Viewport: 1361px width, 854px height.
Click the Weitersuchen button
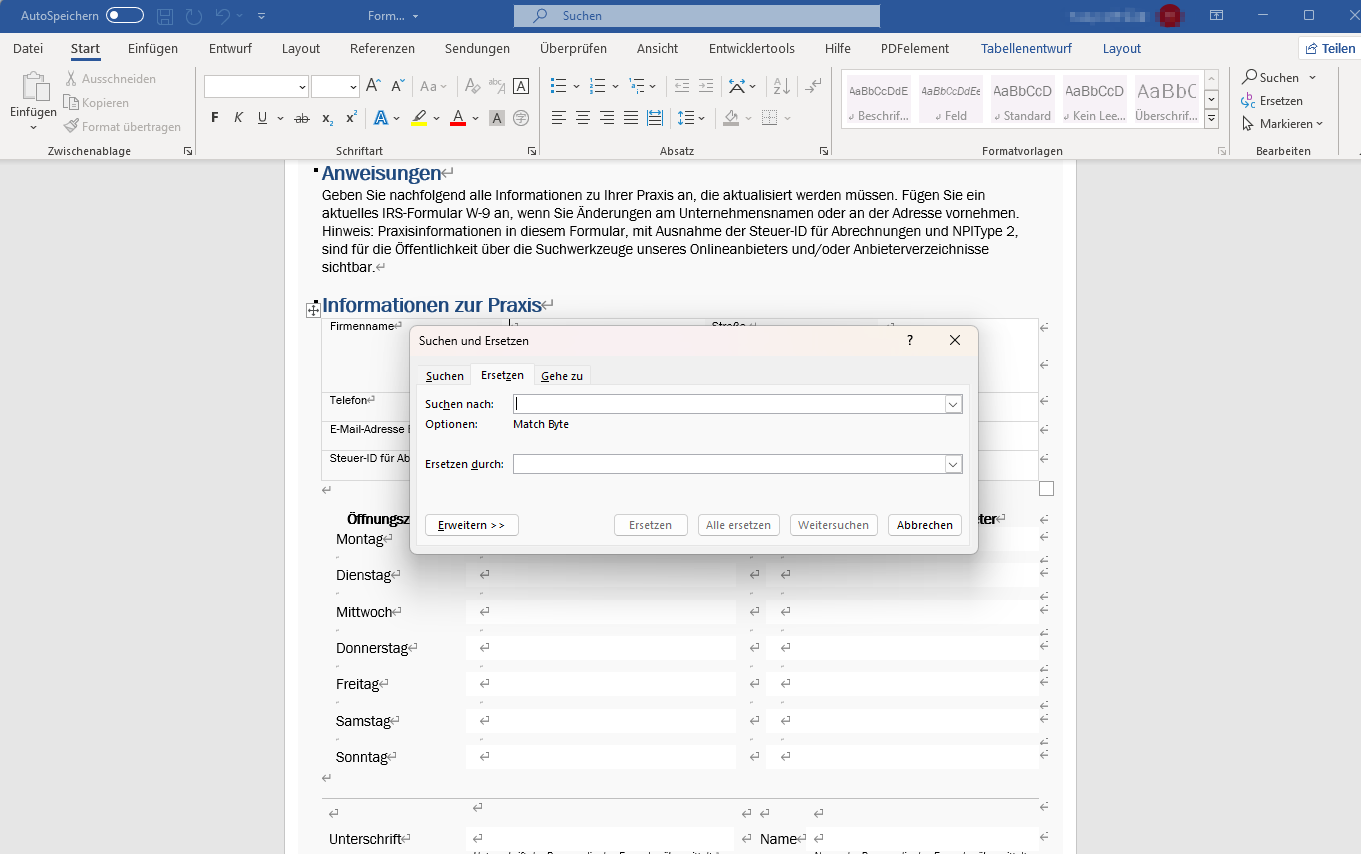point(834,525)
